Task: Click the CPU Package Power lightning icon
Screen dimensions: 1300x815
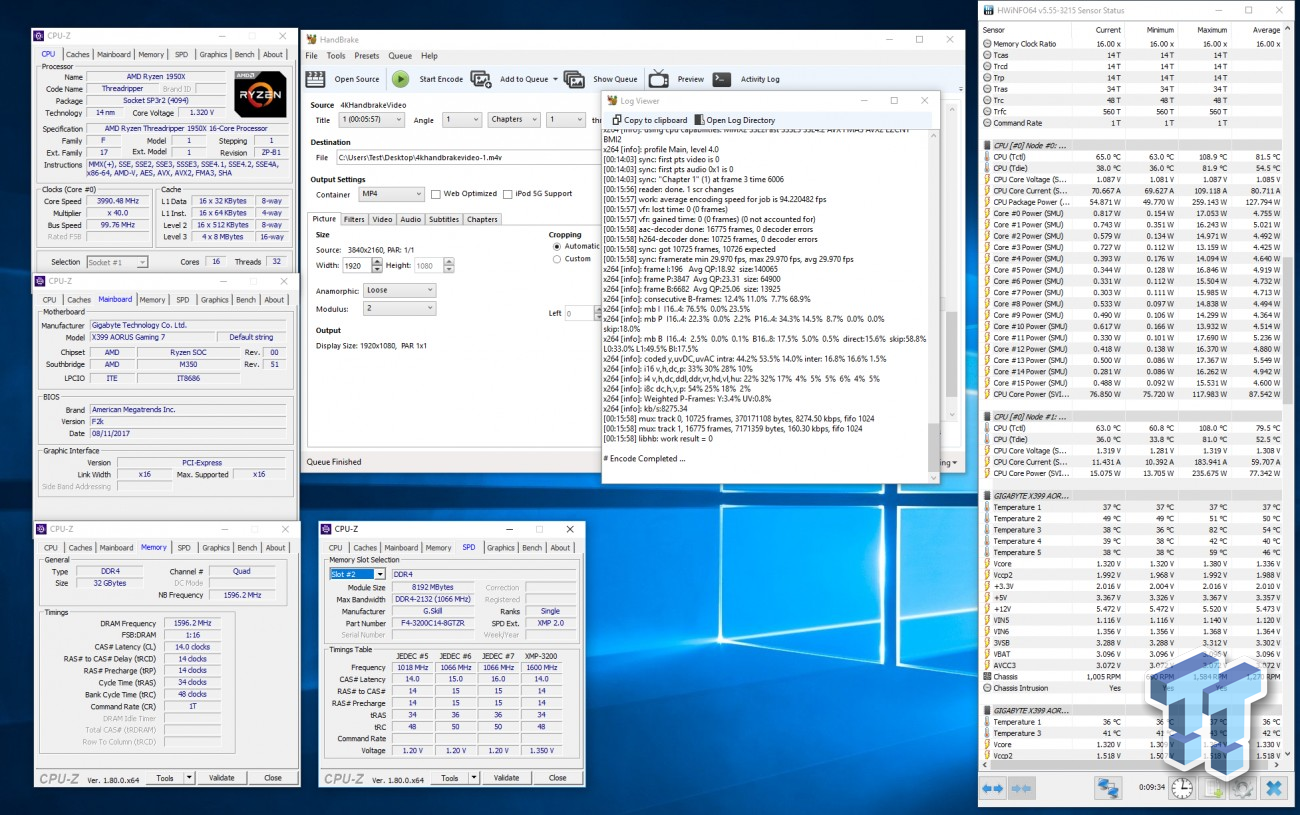Action: tap(987, 202)
